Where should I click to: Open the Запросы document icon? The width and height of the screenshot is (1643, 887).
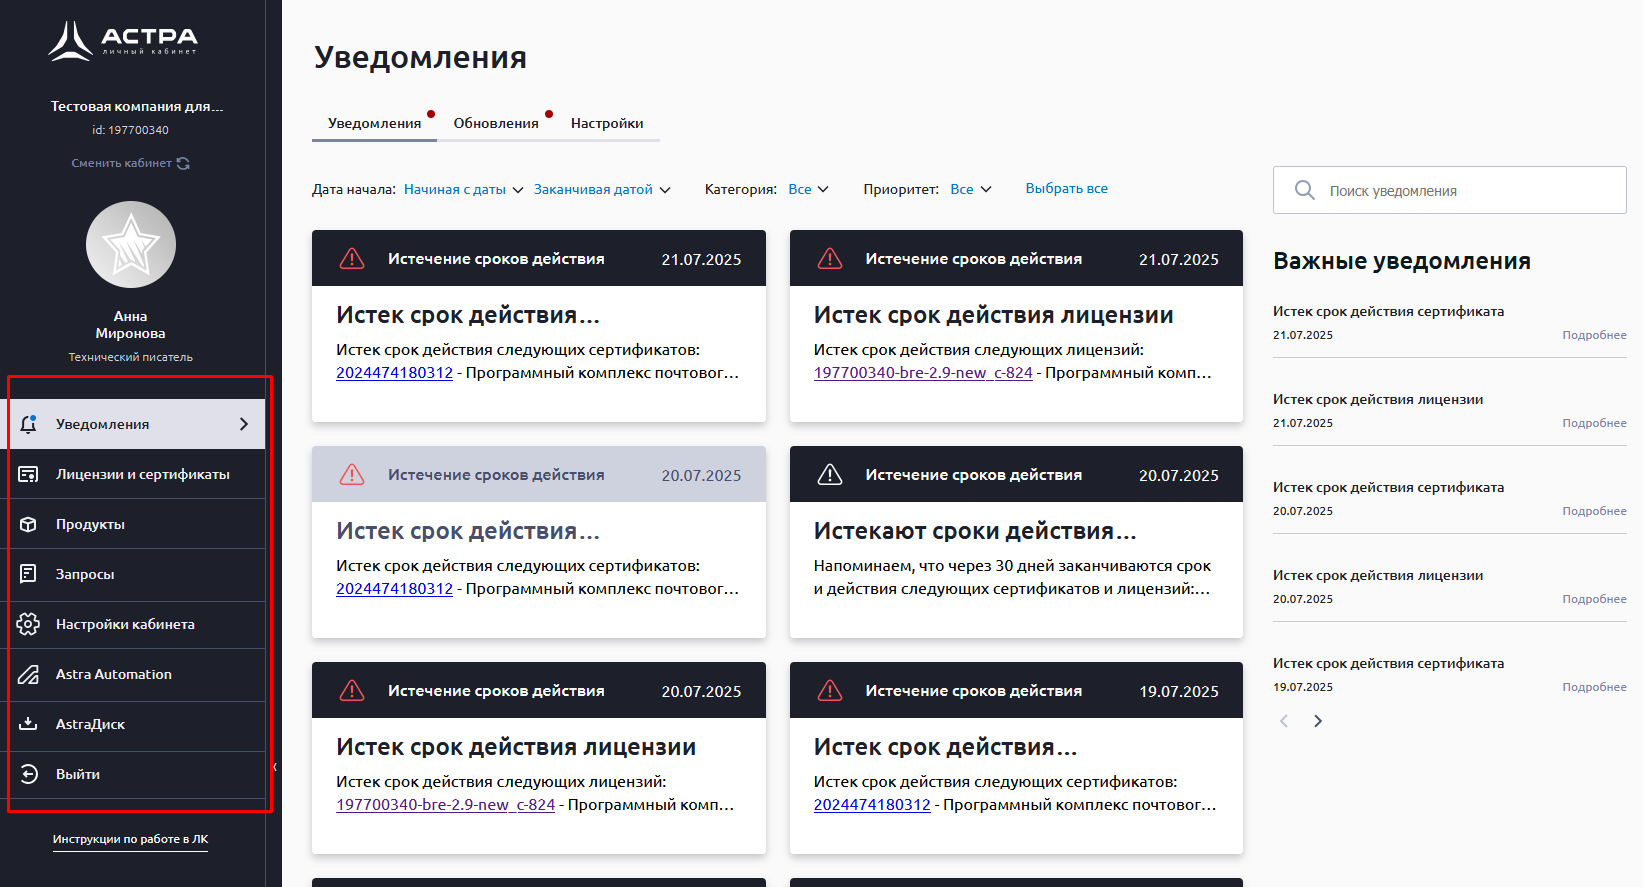pos(28,574)
